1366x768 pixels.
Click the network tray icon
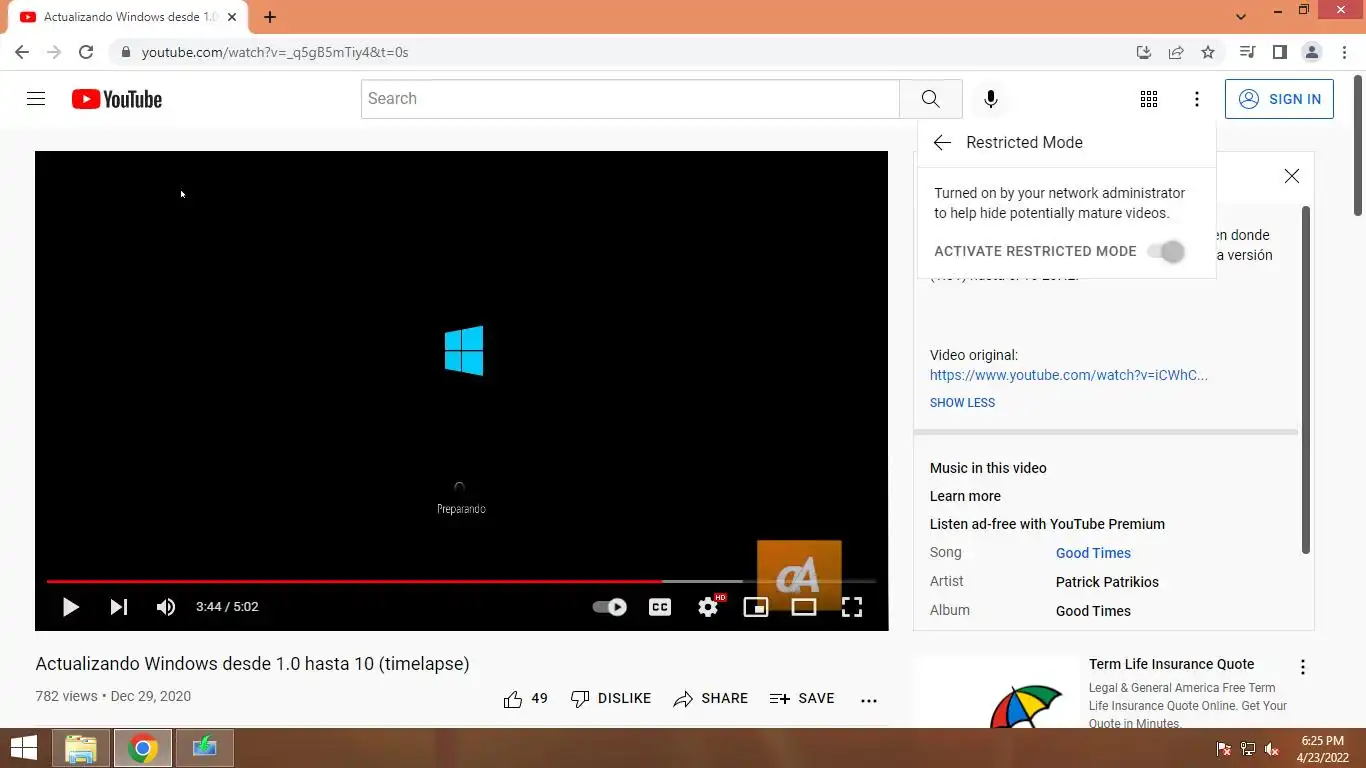1248,749
